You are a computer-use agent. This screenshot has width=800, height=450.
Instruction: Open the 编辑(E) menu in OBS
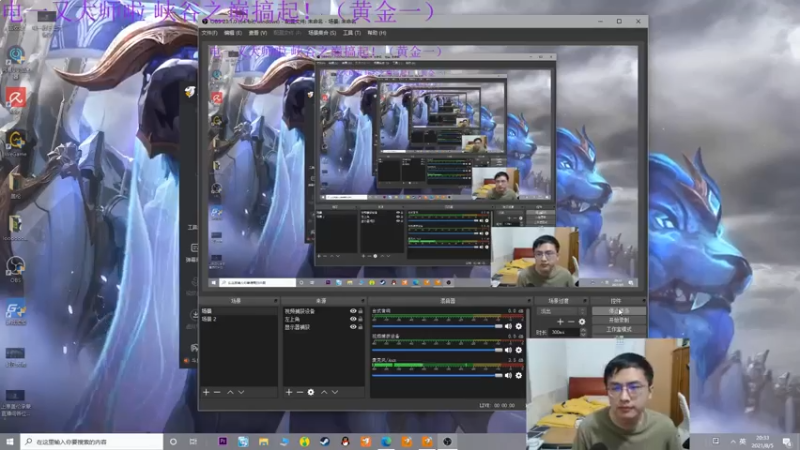(x=233, y=33)
